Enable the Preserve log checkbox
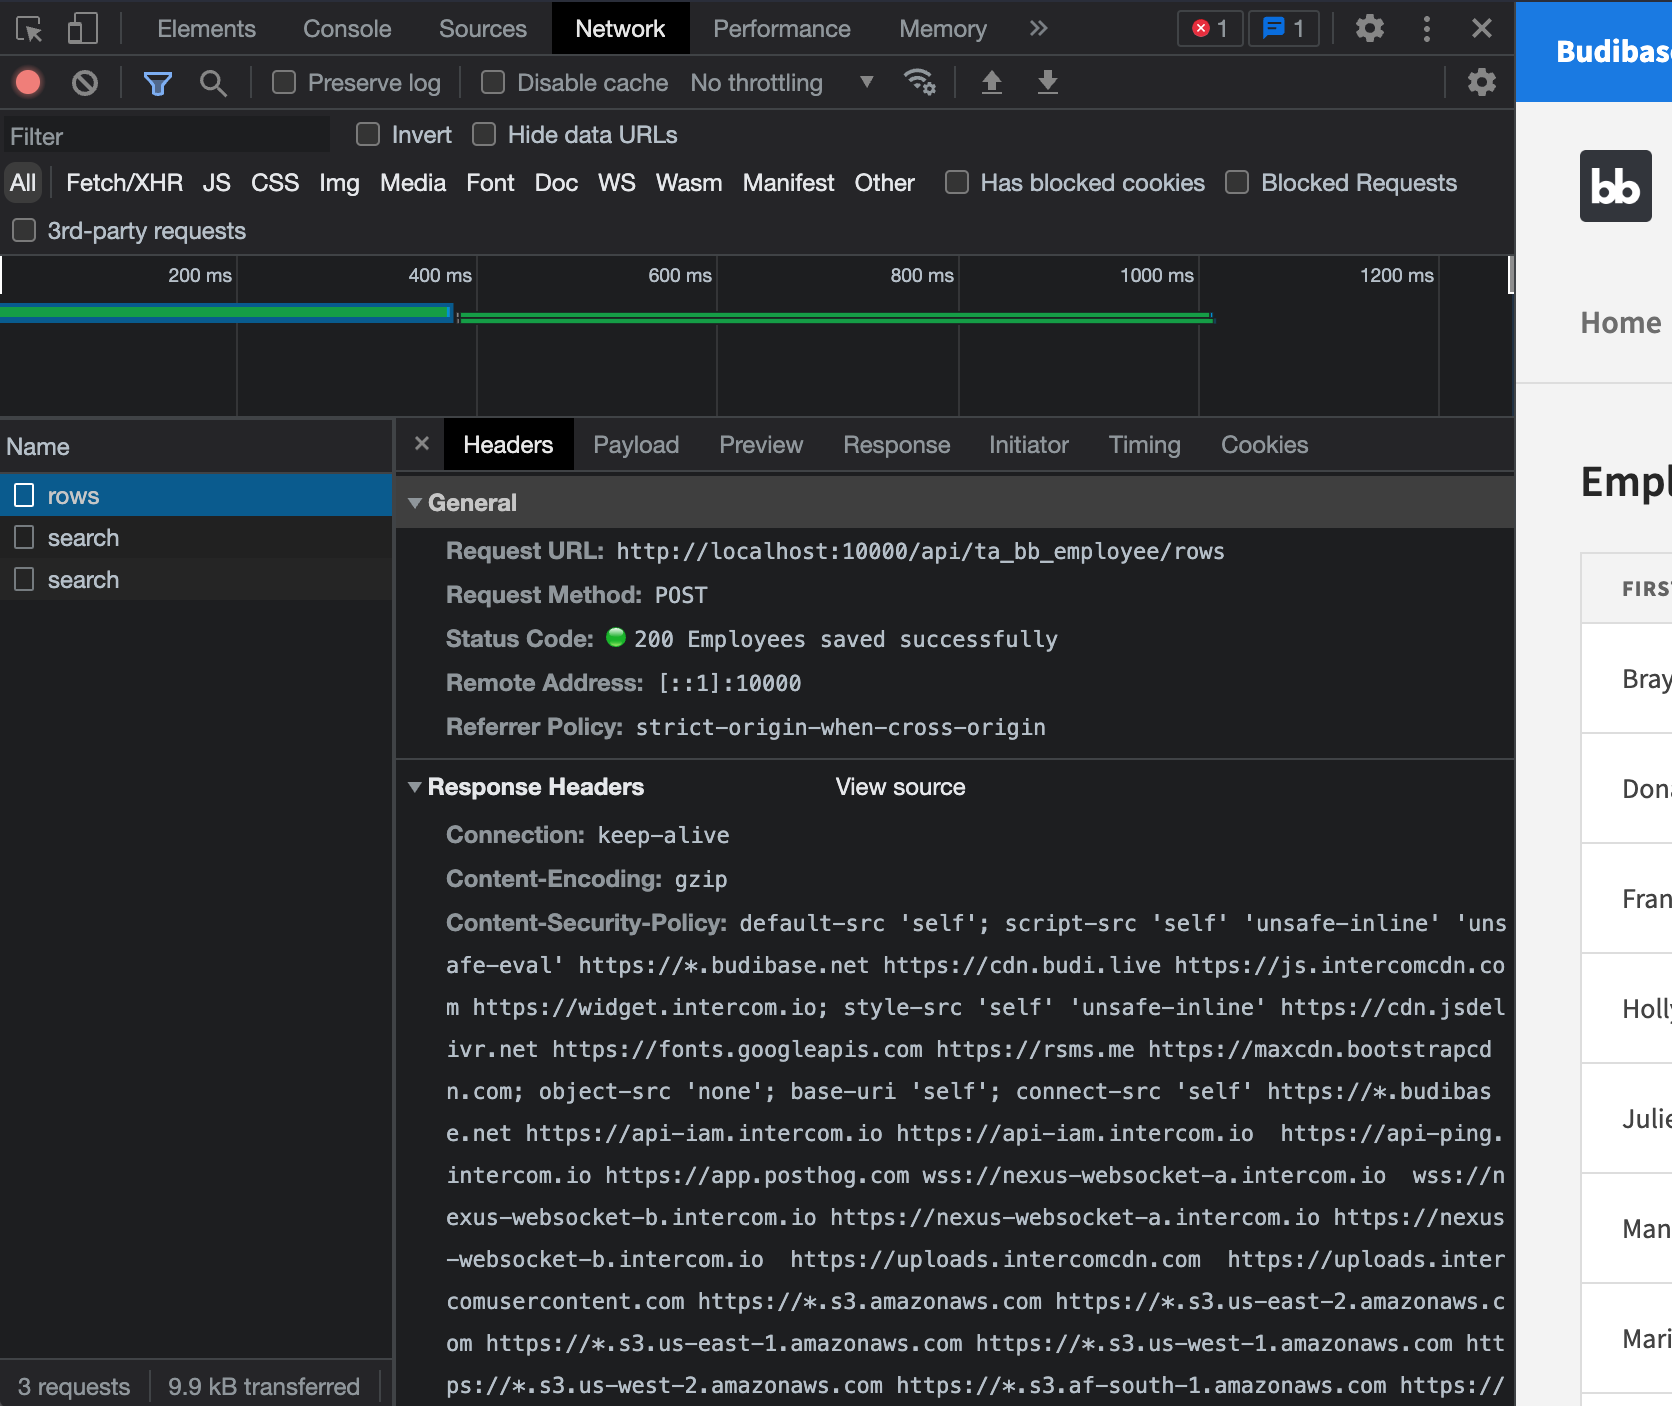This screenshot has height=1406, width=1672. [x=283, y=82]
